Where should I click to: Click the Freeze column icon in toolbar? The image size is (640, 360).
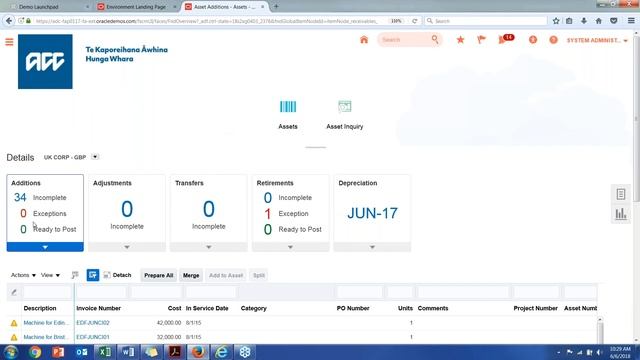point(75,275)
